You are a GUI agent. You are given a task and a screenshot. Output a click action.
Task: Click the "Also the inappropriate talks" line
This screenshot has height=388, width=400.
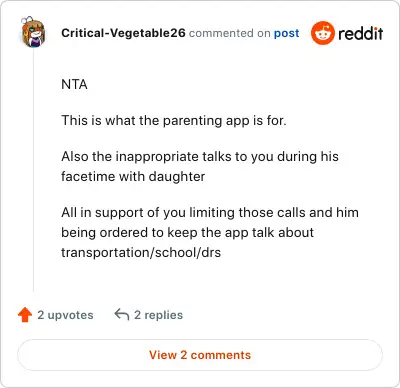coord(200,156)
